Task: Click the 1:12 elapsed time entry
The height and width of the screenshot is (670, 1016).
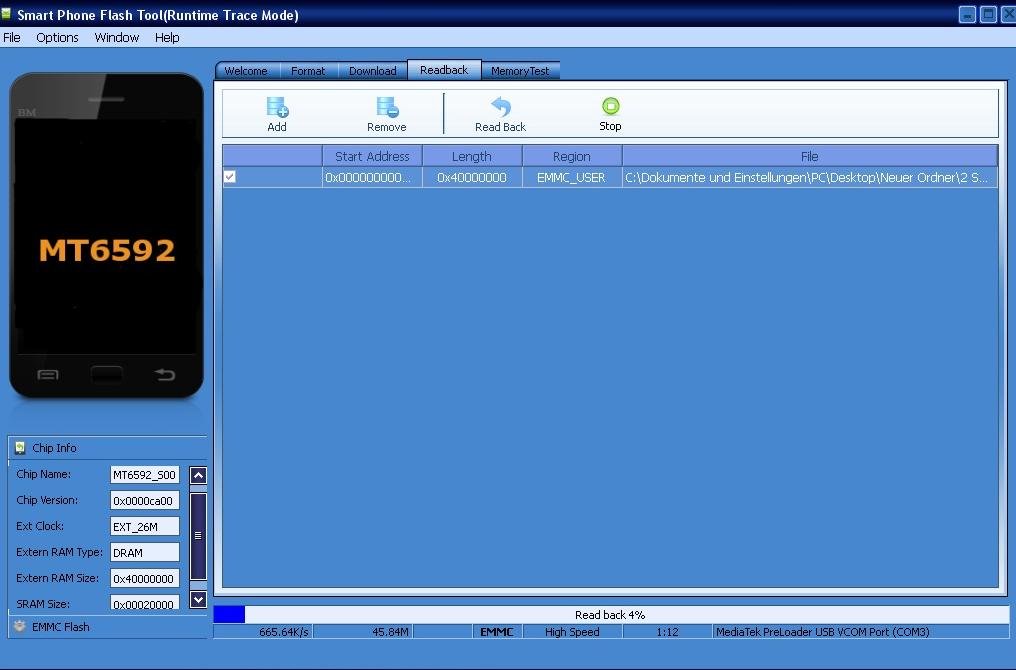Action: coord(667,632)
